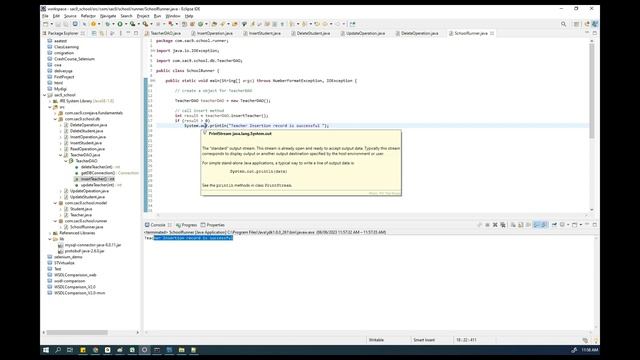
Task: Toggle Scroll Lock in Console toolbar
Action: point(520,224)
